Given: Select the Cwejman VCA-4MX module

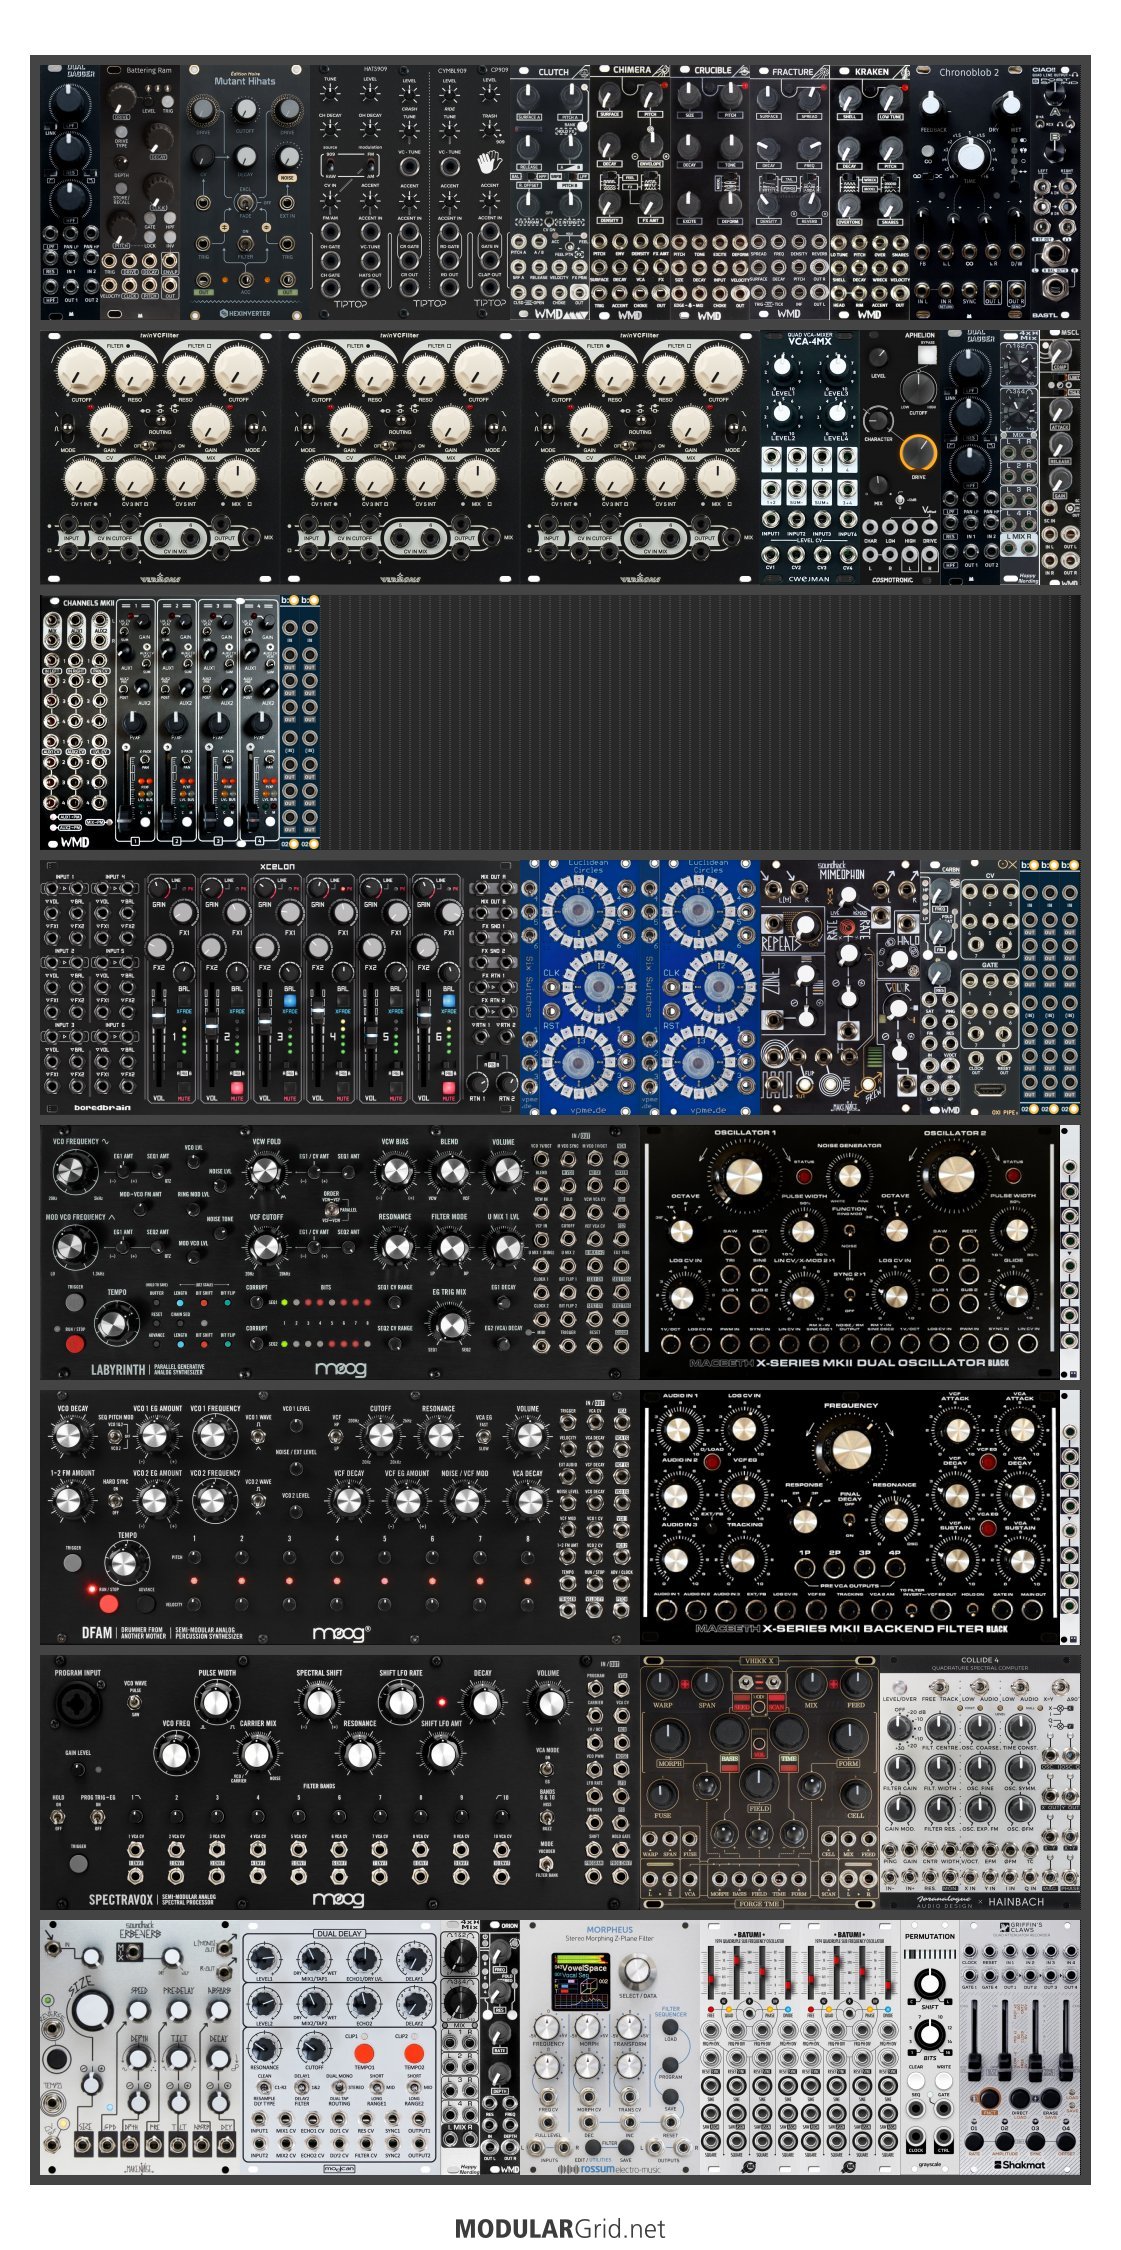Looking at the screenshot, I should 809,457.
